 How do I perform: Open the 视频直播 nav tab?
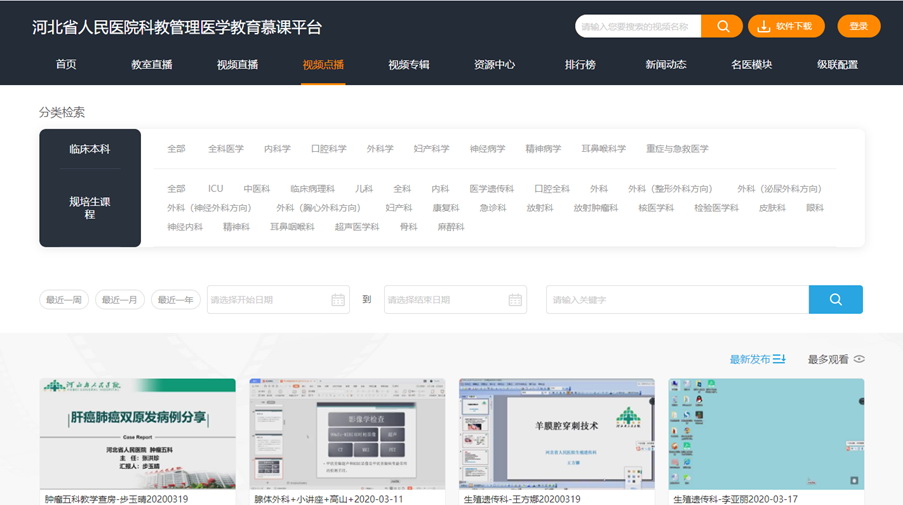[237, 65]
